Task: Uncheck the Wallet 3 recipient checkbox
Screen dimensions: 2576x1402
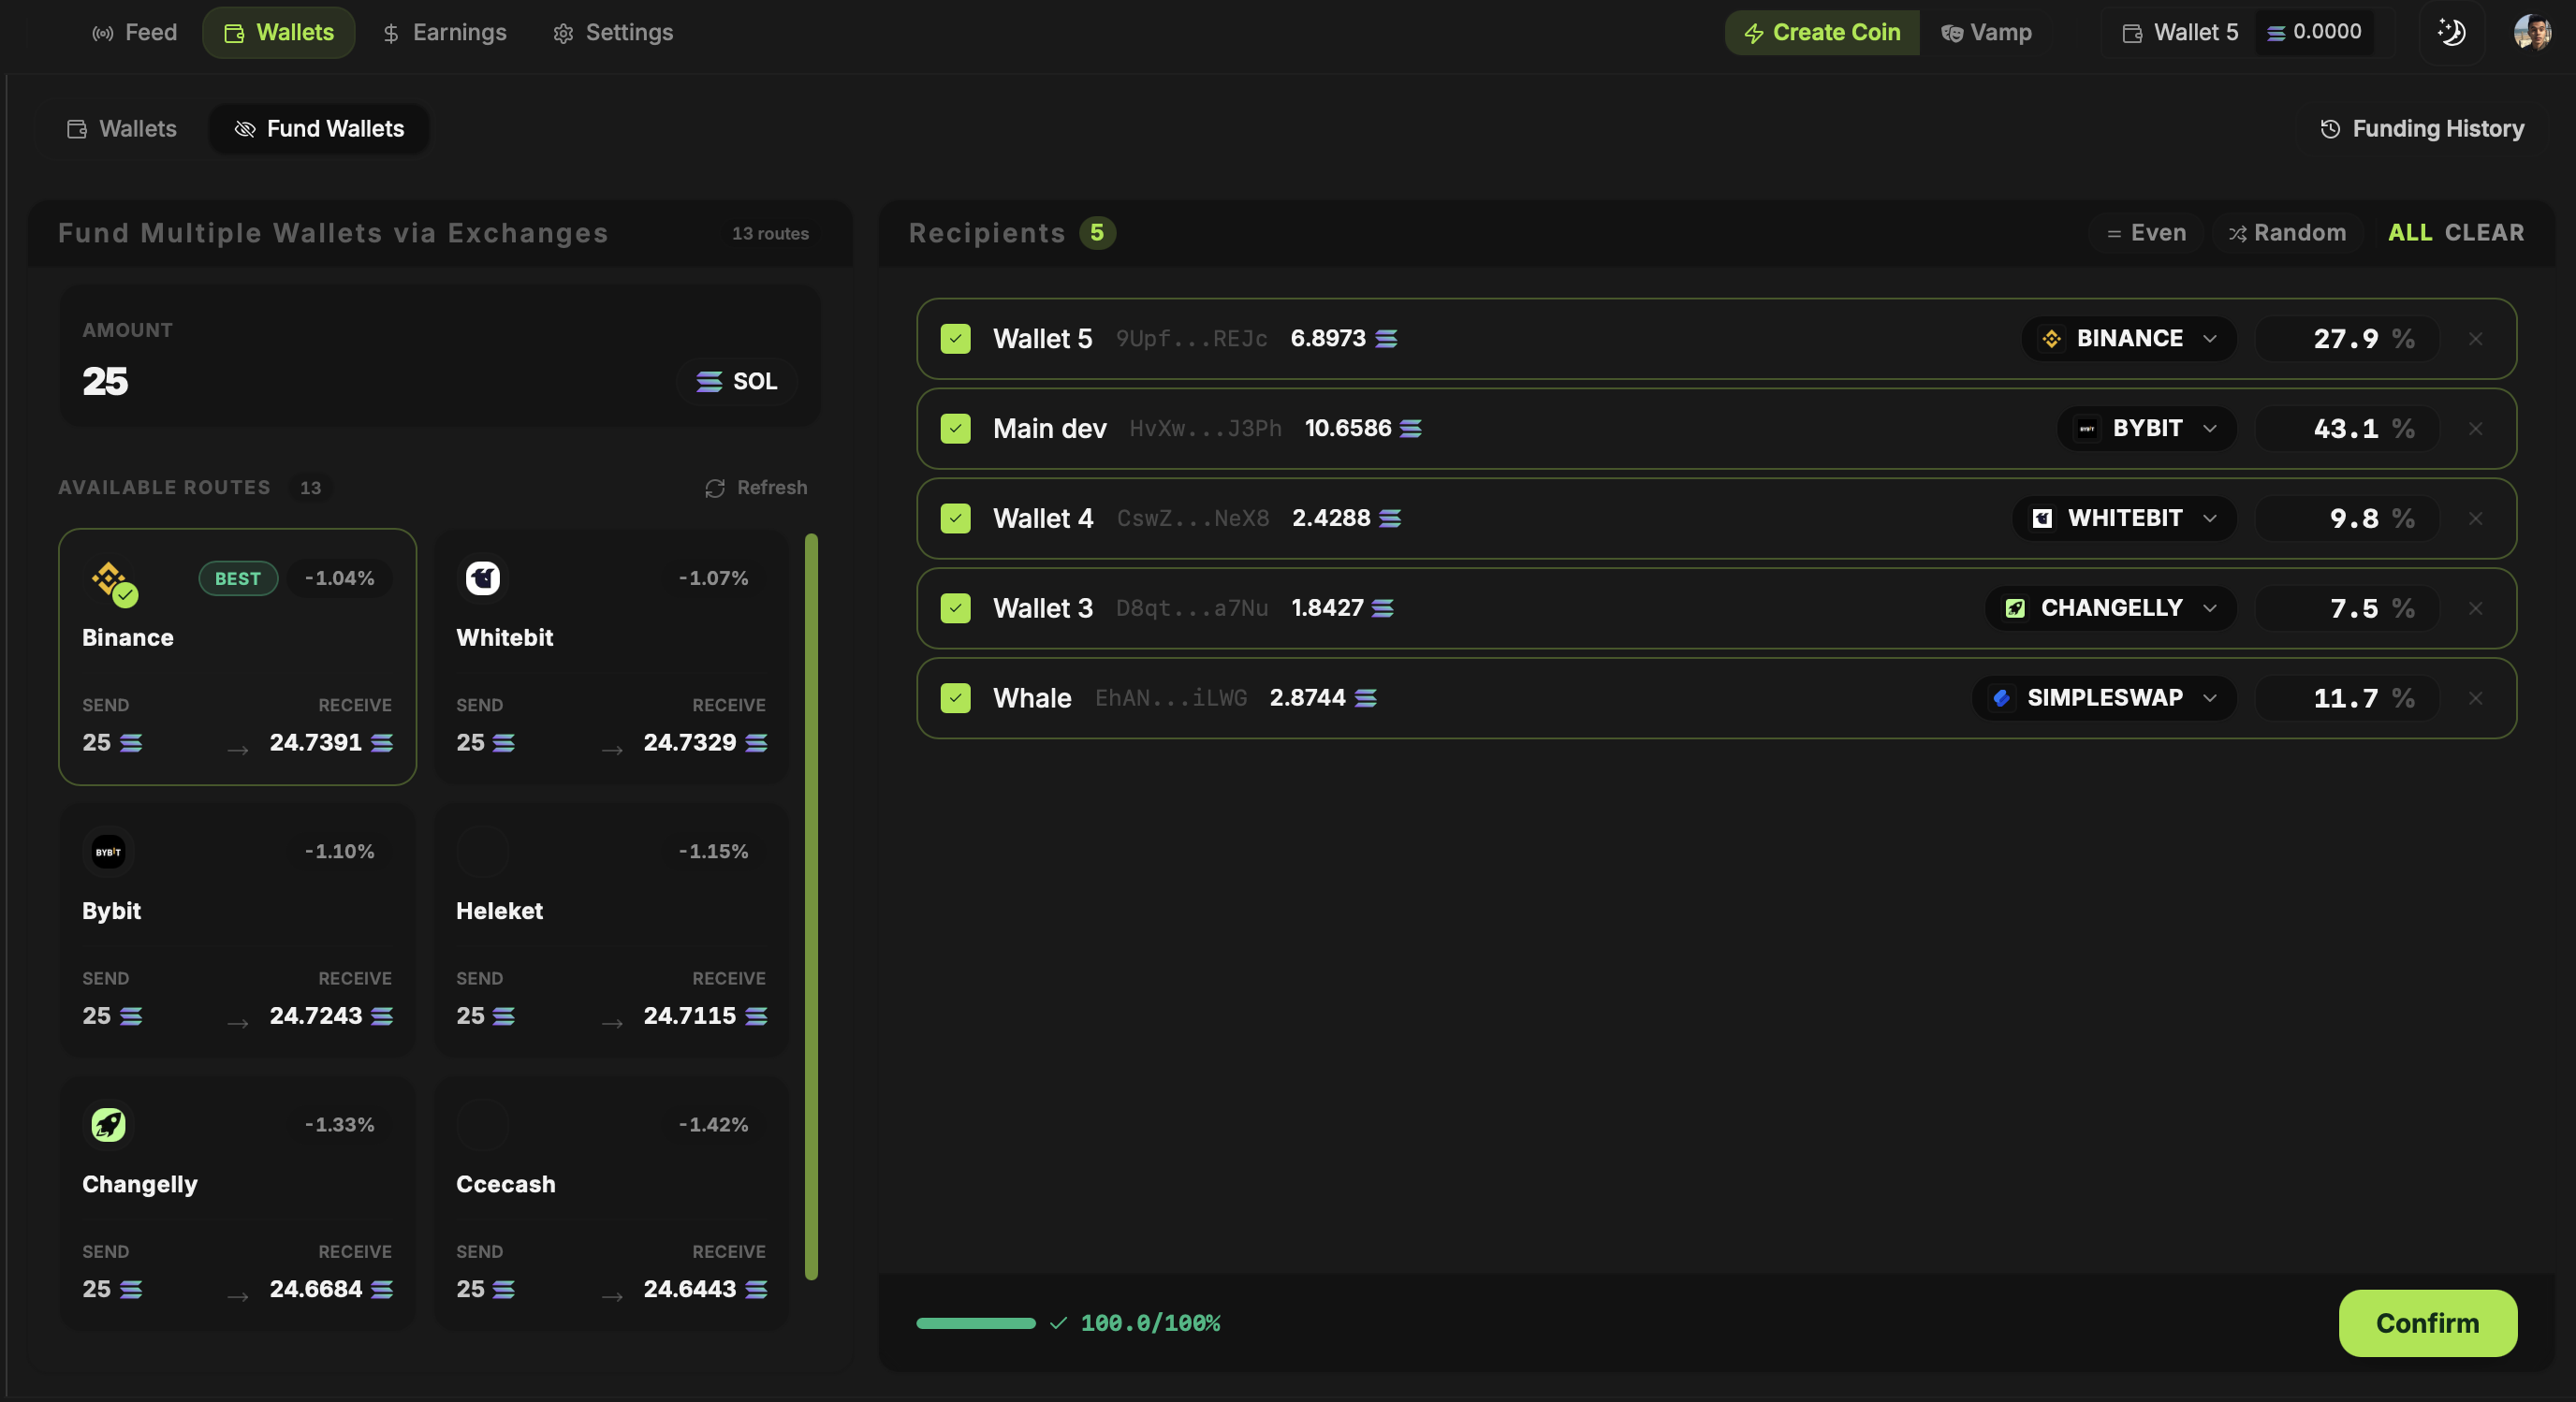Action: coord(955,608)
